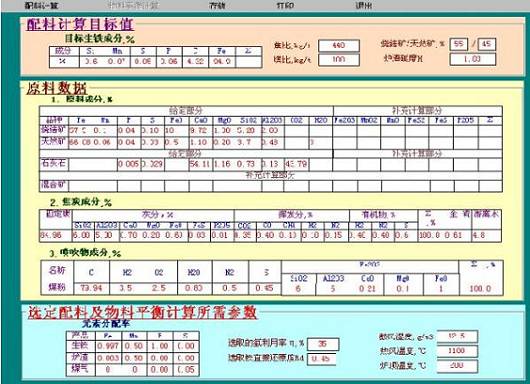Select the 煤粉 carbon value 73.94
The width and height of the screenshot is (530, 384).
[x=92, y=288]
